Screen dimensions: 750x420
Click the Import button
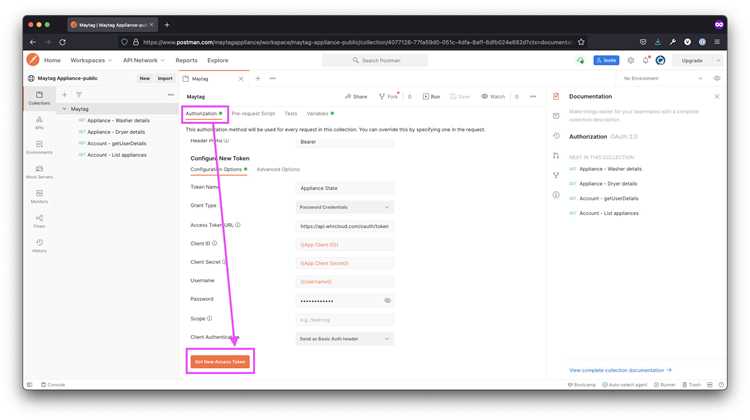point(165,78)
